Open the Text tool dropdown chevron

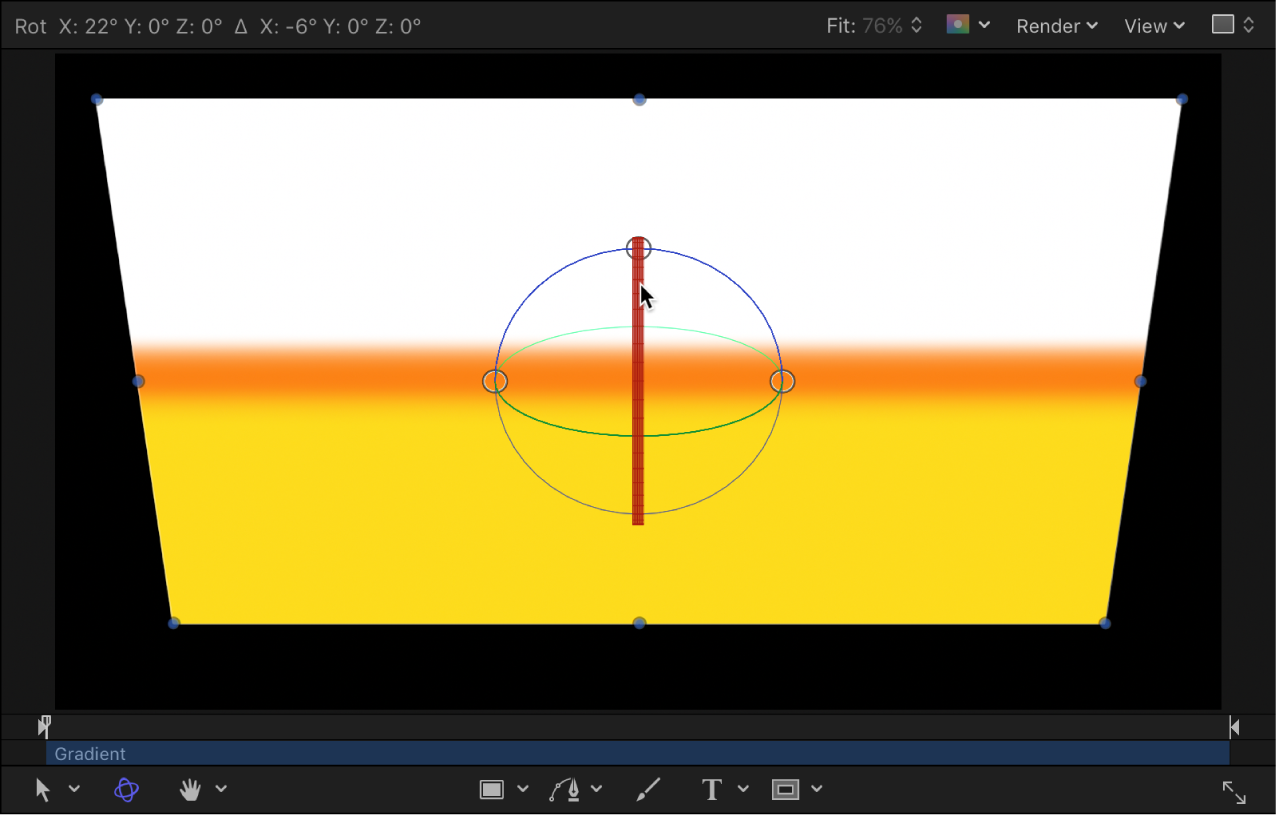(743, 789)
